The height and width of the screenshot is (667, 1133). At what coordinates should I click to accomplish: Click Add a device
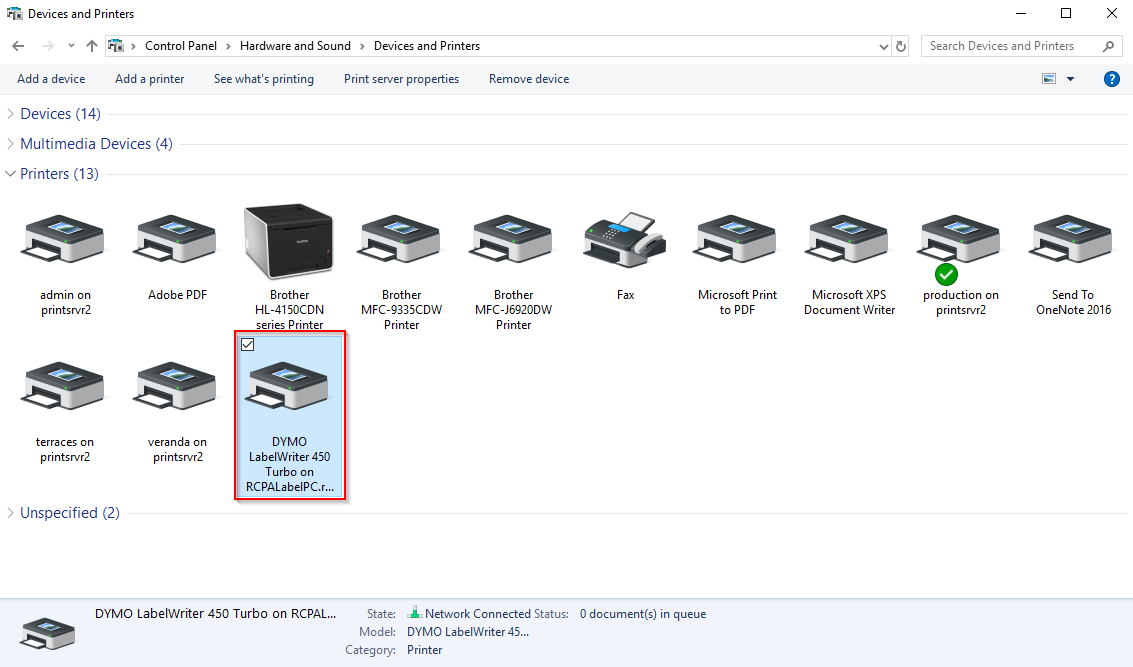51,79
